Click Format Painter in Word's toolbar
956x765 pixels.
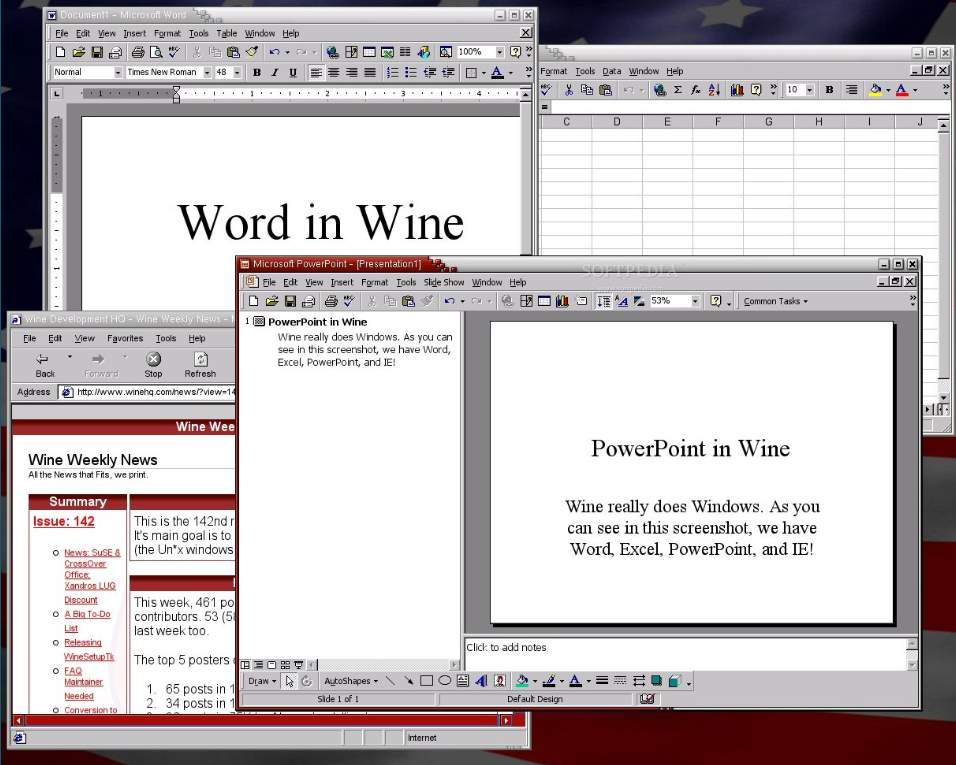pyautogui.click(x=252, y=52)
